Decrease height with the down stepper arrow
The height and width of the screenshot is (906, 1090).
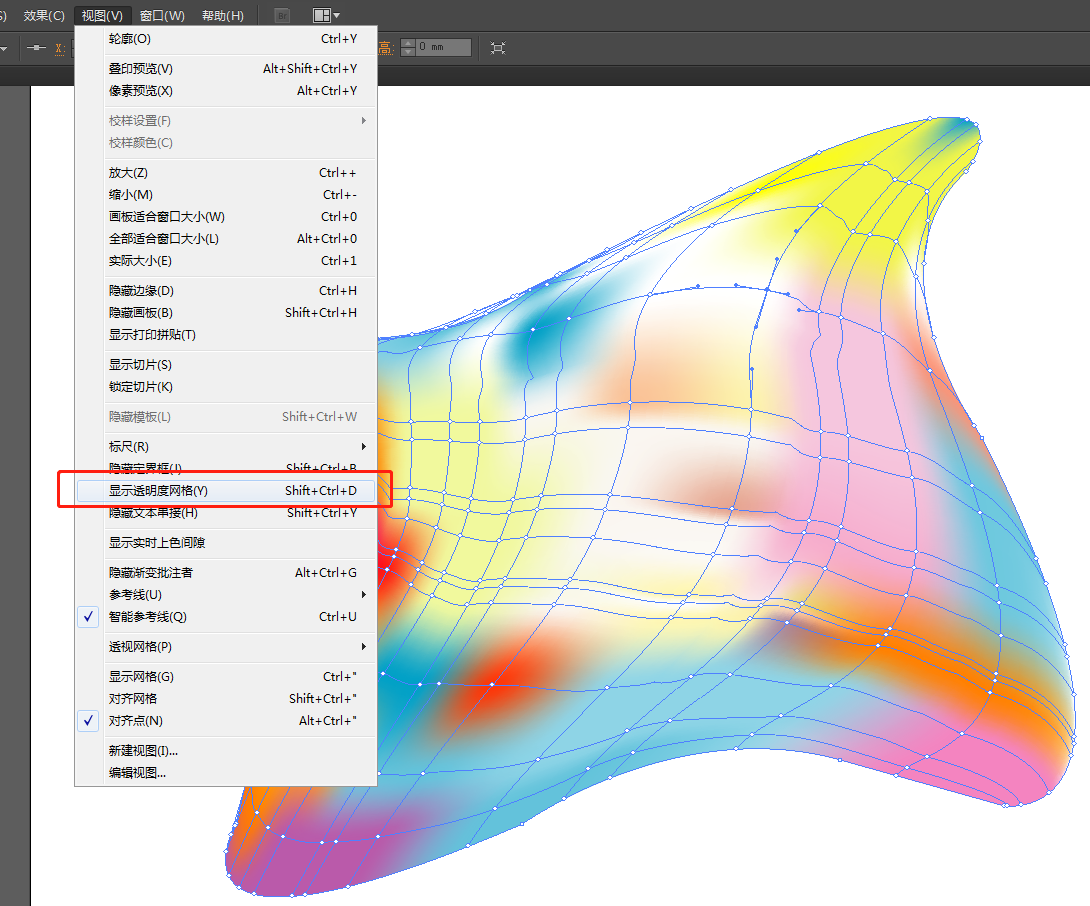408,52
